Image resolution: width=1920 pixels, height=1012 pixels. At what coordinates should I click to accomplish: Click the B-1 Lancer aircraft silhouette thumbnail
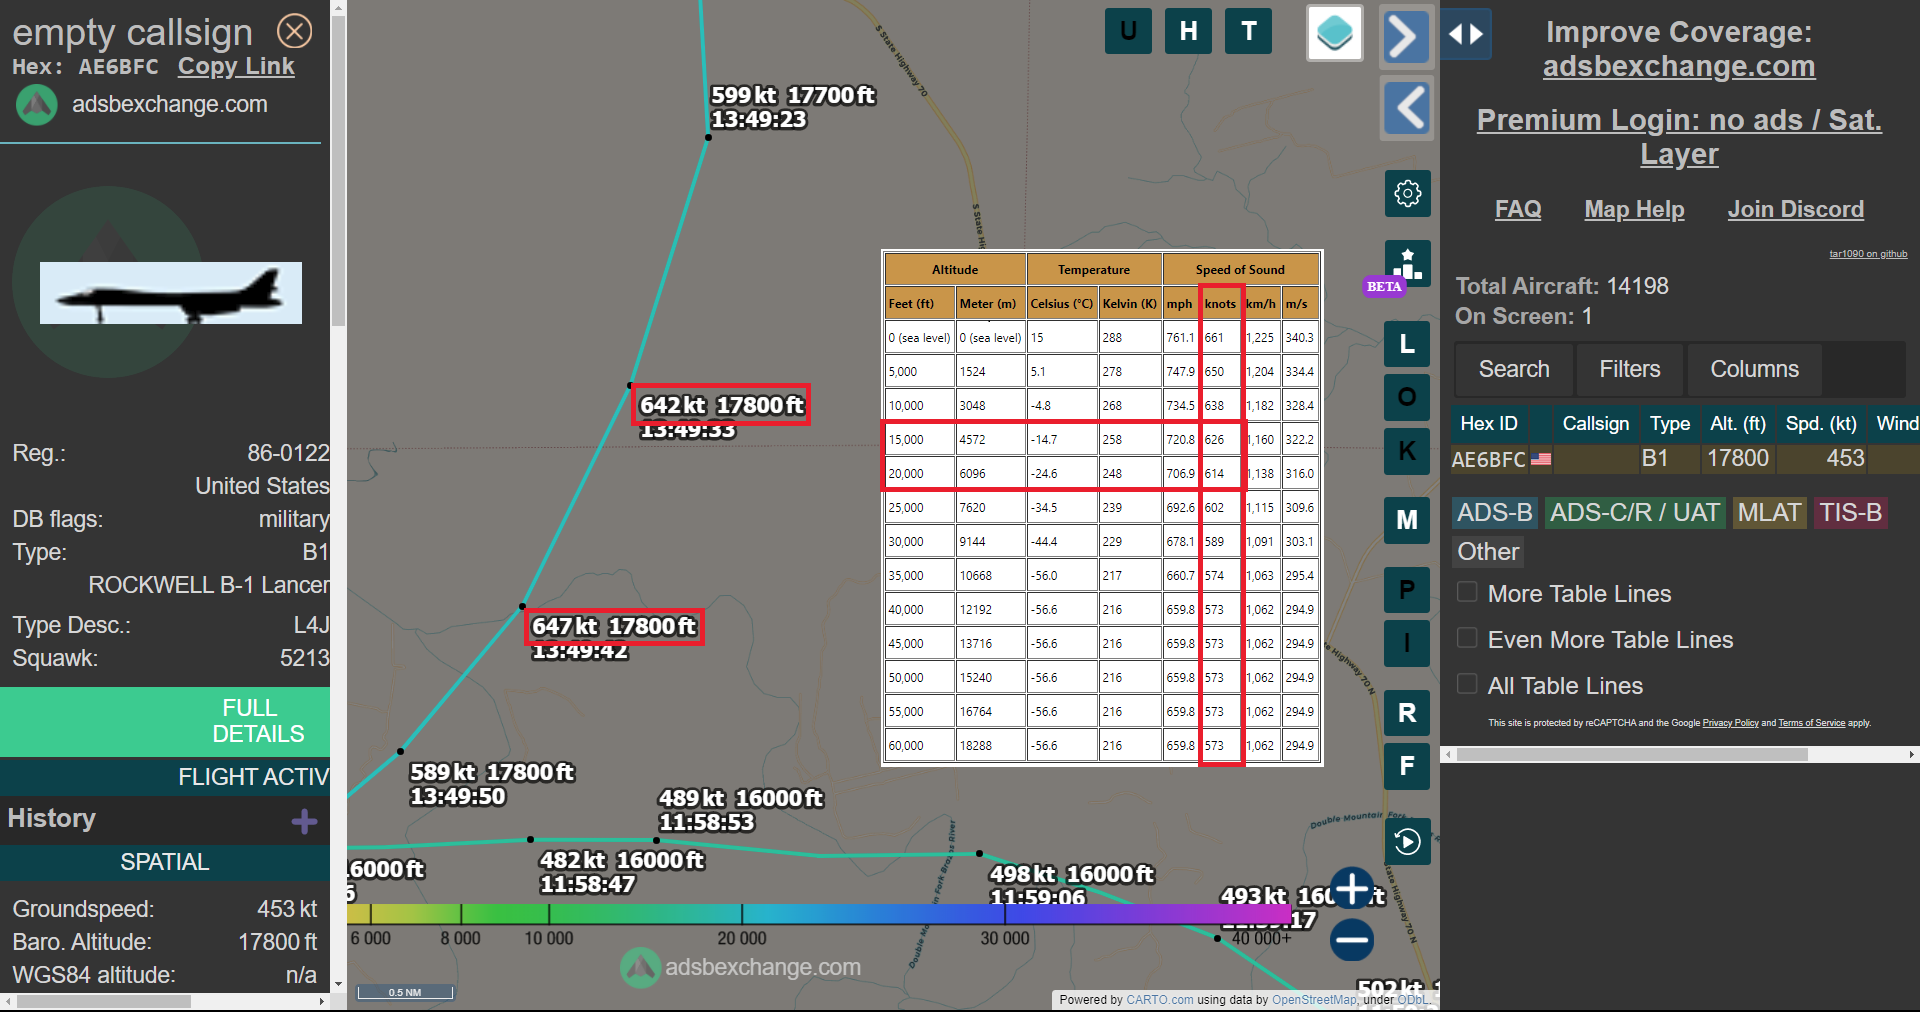click(x=171, y=293)
